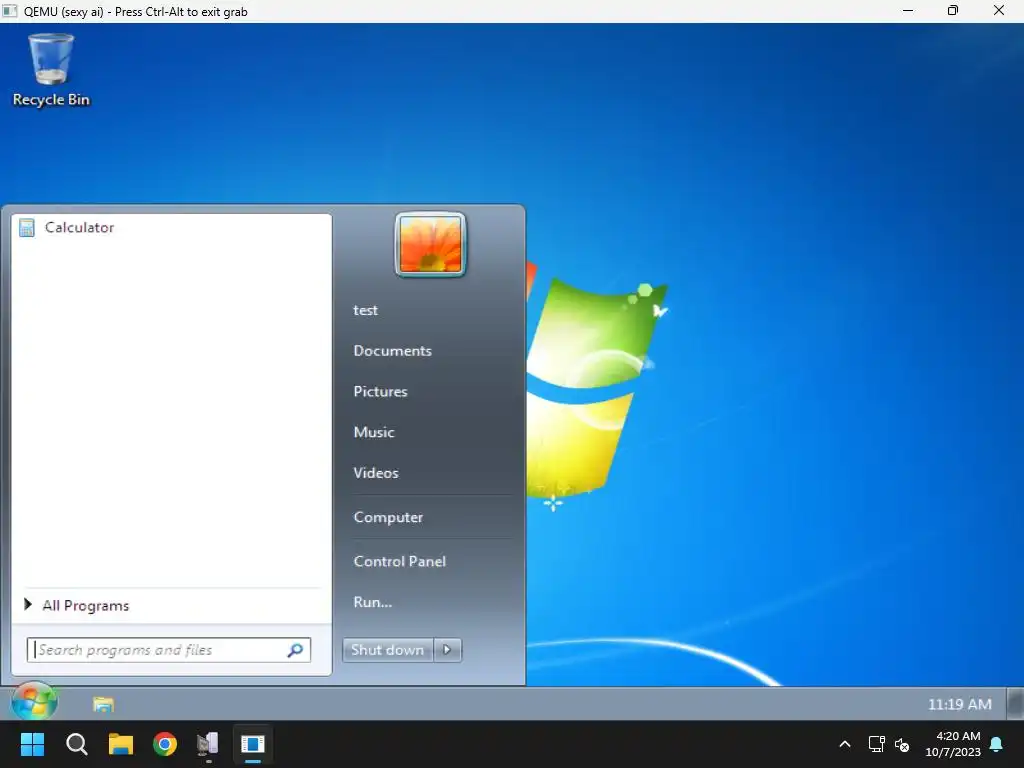Click the QEMU title bar window icon
This screenshot has width=1024, height=768.
10,11
